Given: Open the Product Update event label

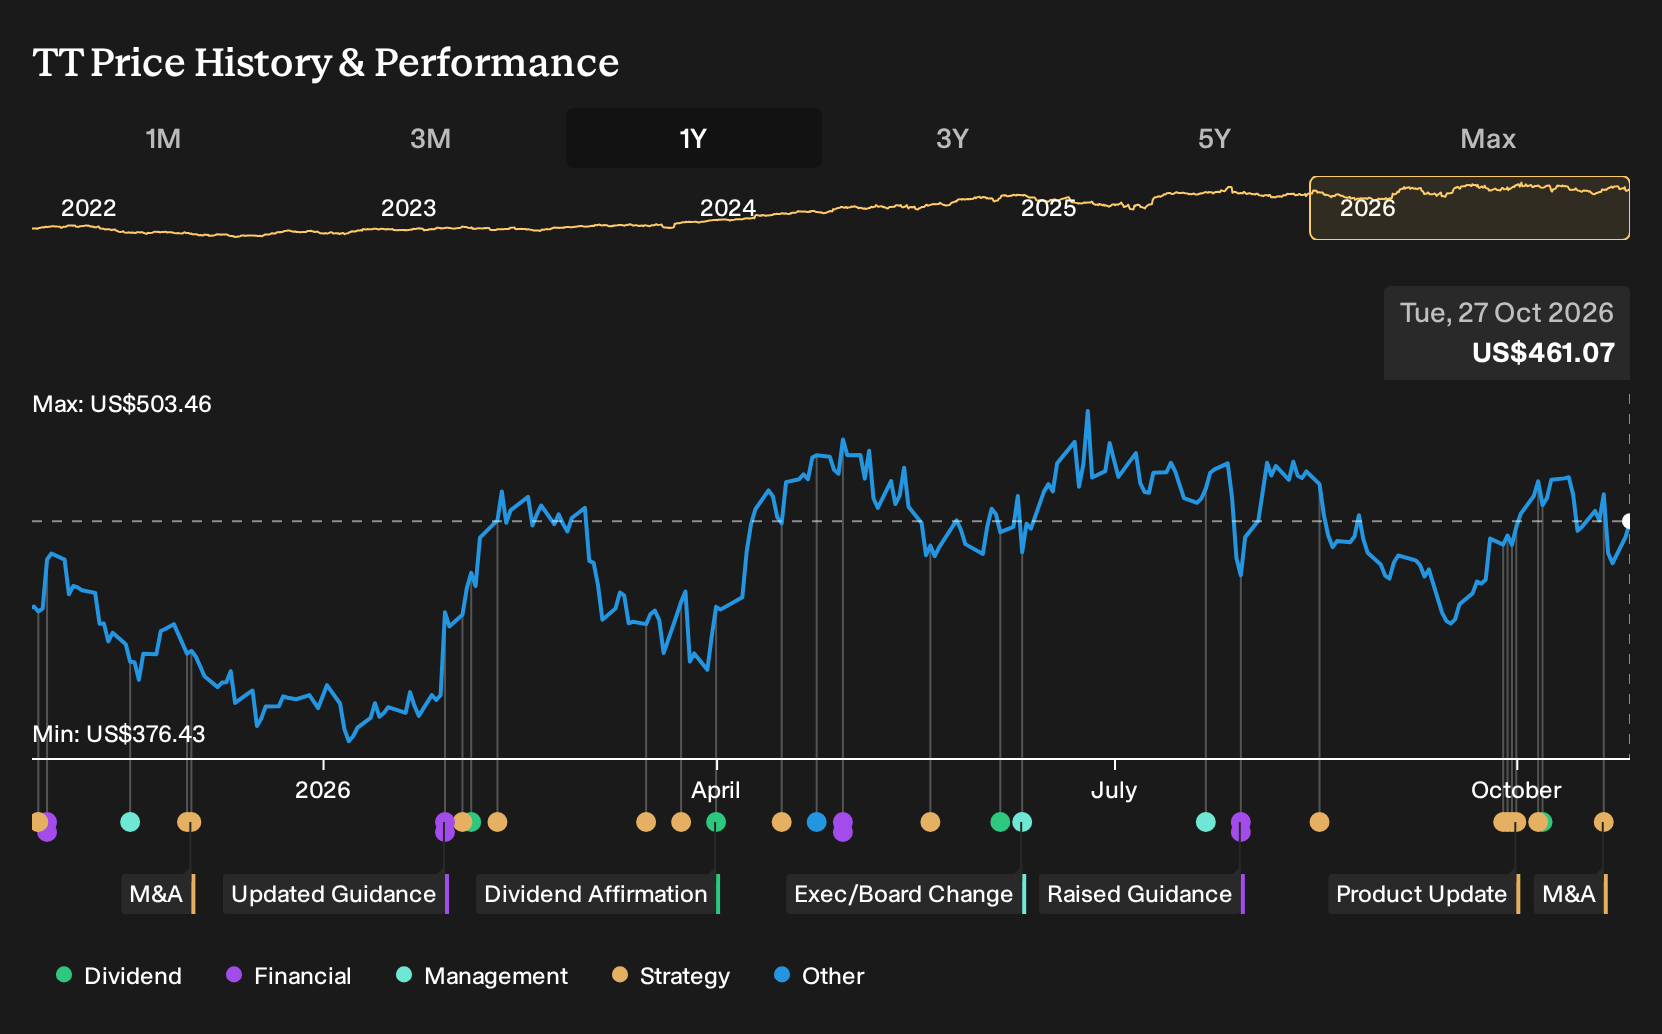Looking at the screenshot, I should coord(1424,894).
